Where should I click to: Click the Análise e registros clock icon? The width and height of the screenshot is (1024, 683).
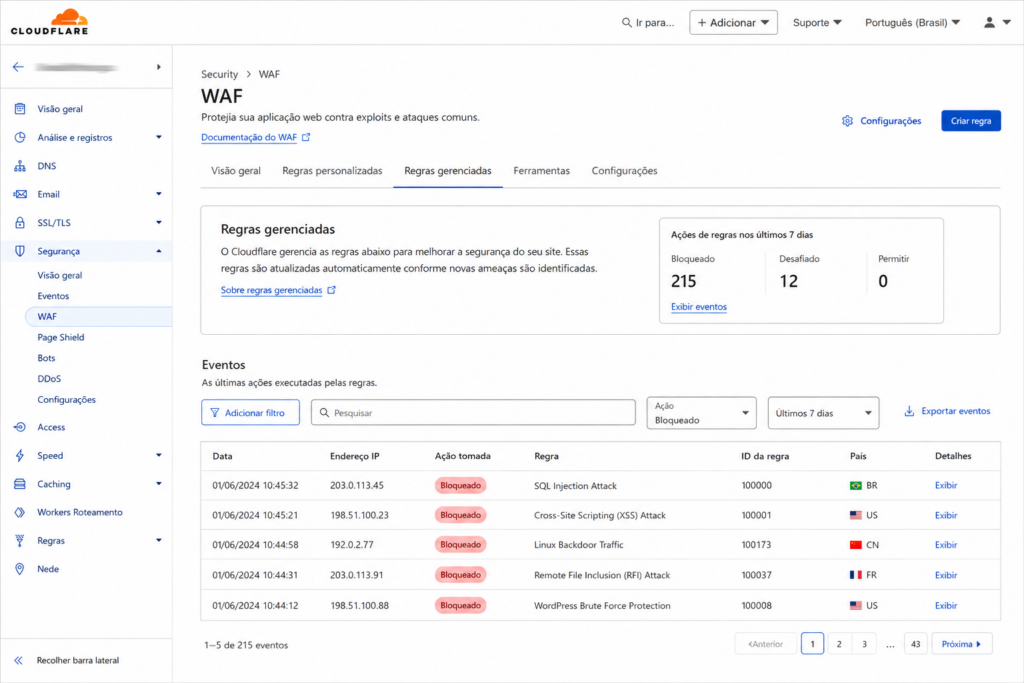pyautogui.click(x=20, y=137)
